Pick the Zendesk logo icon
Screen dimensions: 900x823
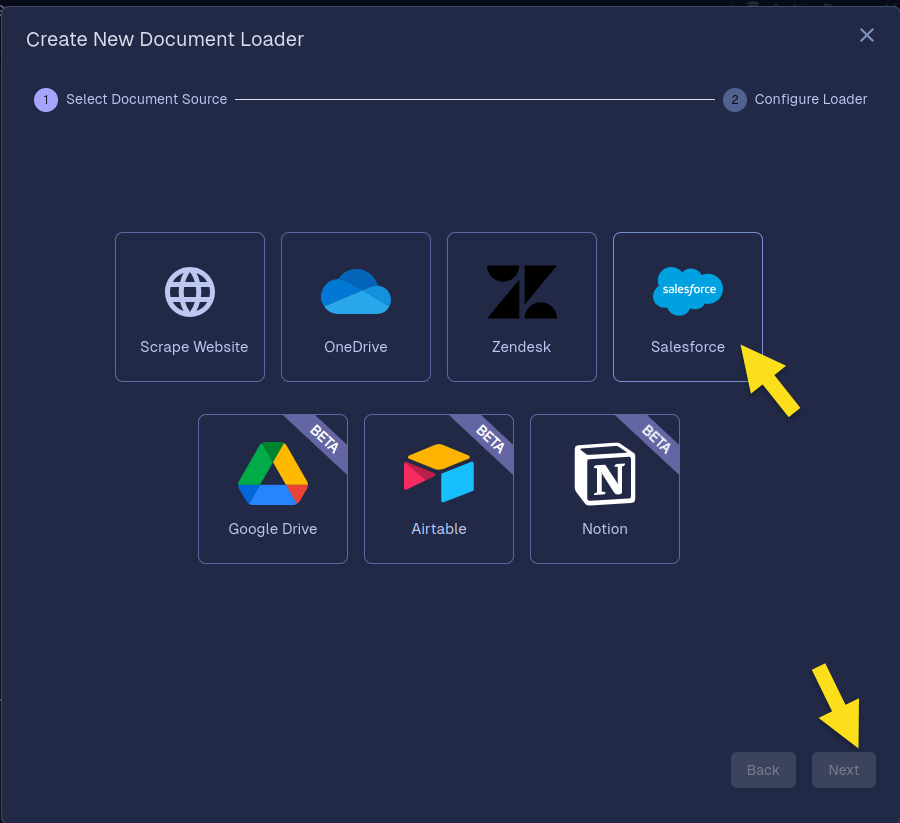point(522,292)
